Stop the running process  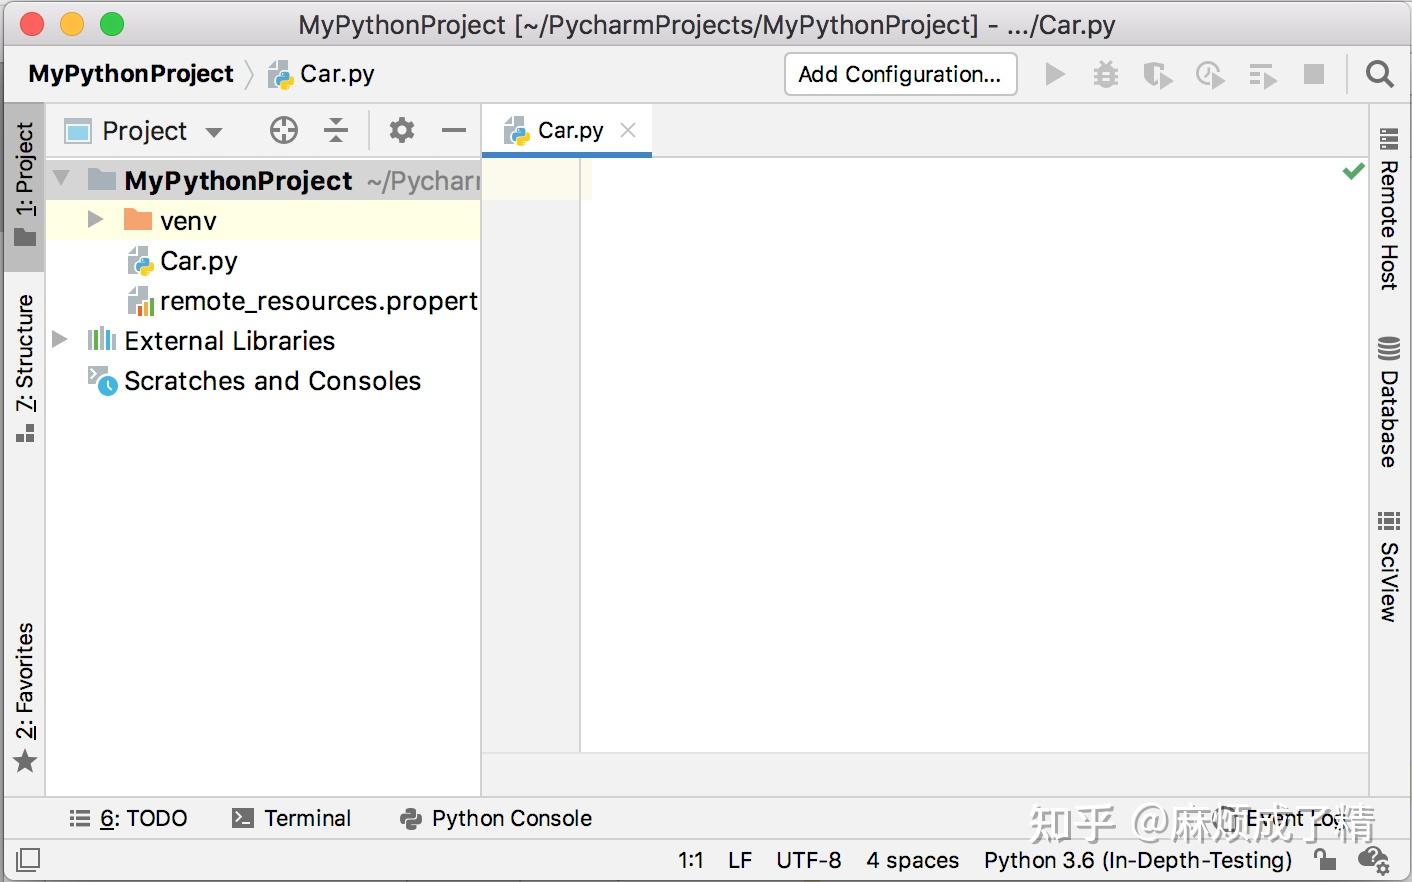pyautogui.click(x=1313, y=74)
